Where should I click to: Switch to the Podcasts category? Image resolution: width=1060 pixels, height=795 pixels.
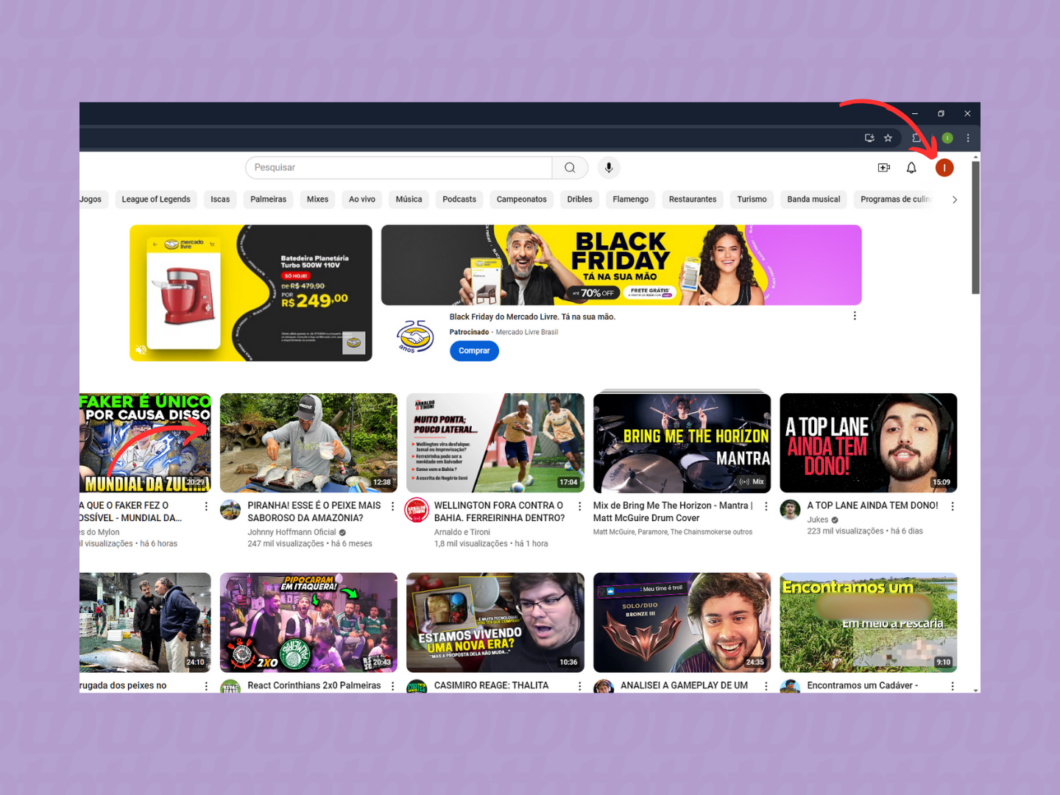459,199
